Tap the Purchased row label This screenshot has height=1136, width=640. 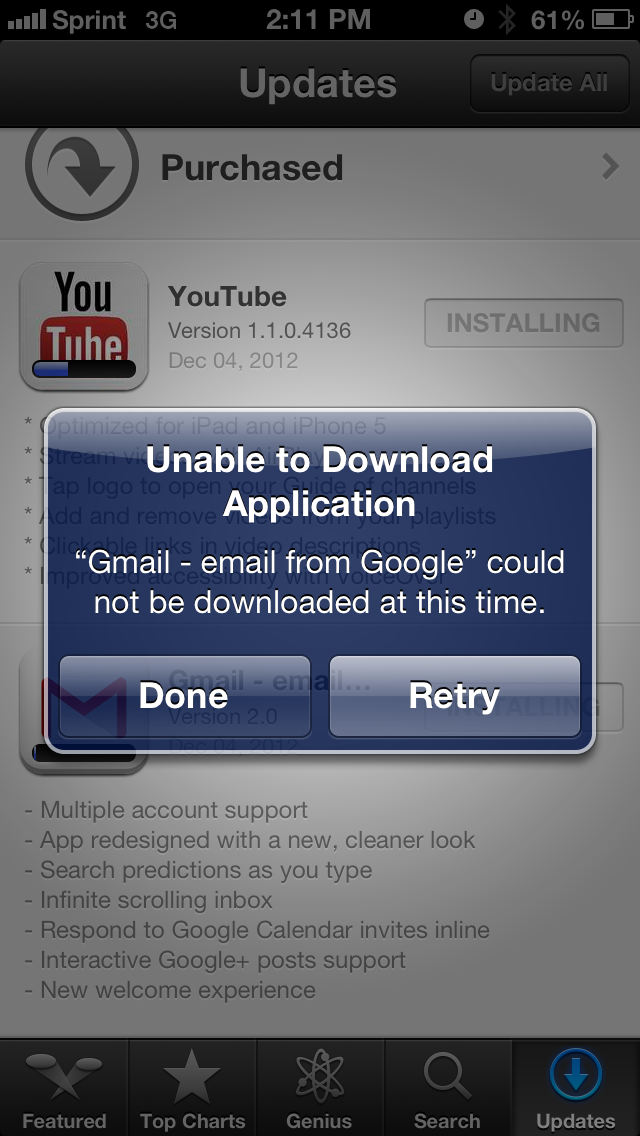(252, 167)
